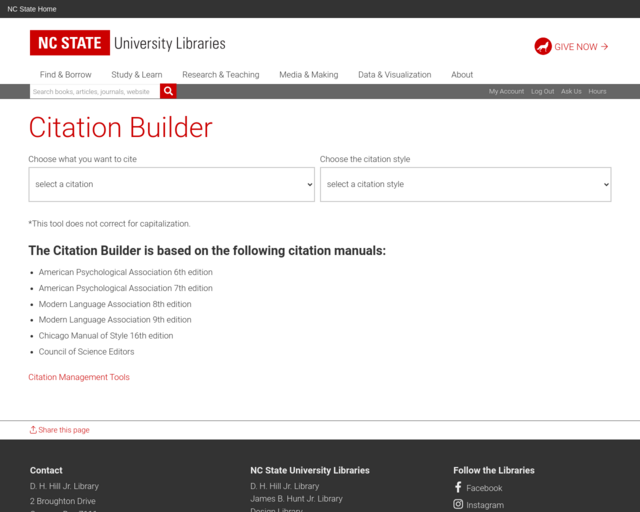640x512 pixels.
Task: Click 'The Citation Builder is based on' heading
Action: coord(207,250)
